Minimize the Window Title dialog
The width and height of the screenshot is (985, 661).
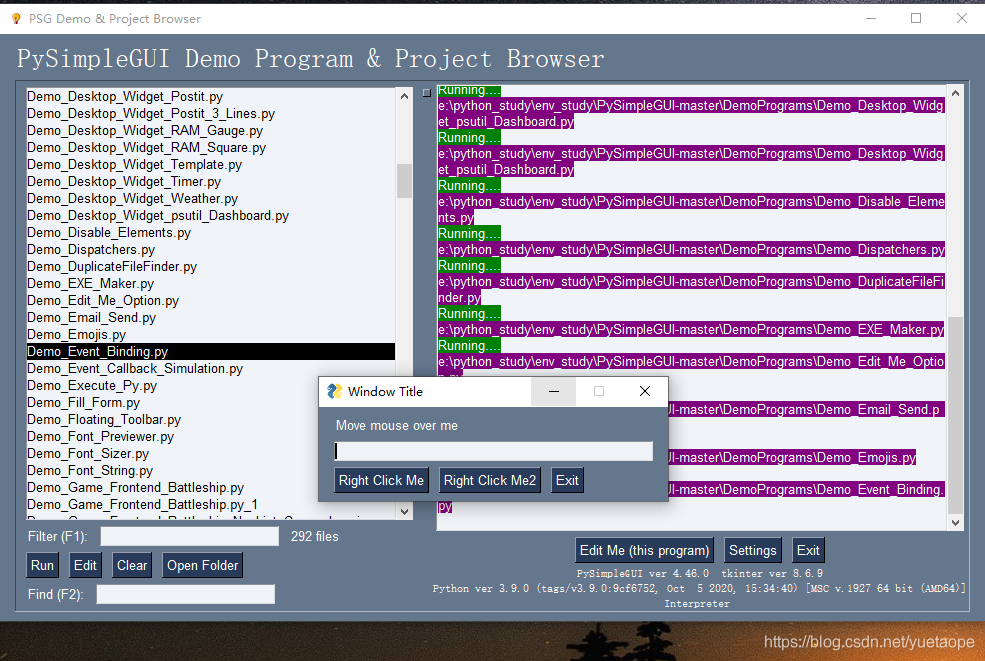click(553, 391)
